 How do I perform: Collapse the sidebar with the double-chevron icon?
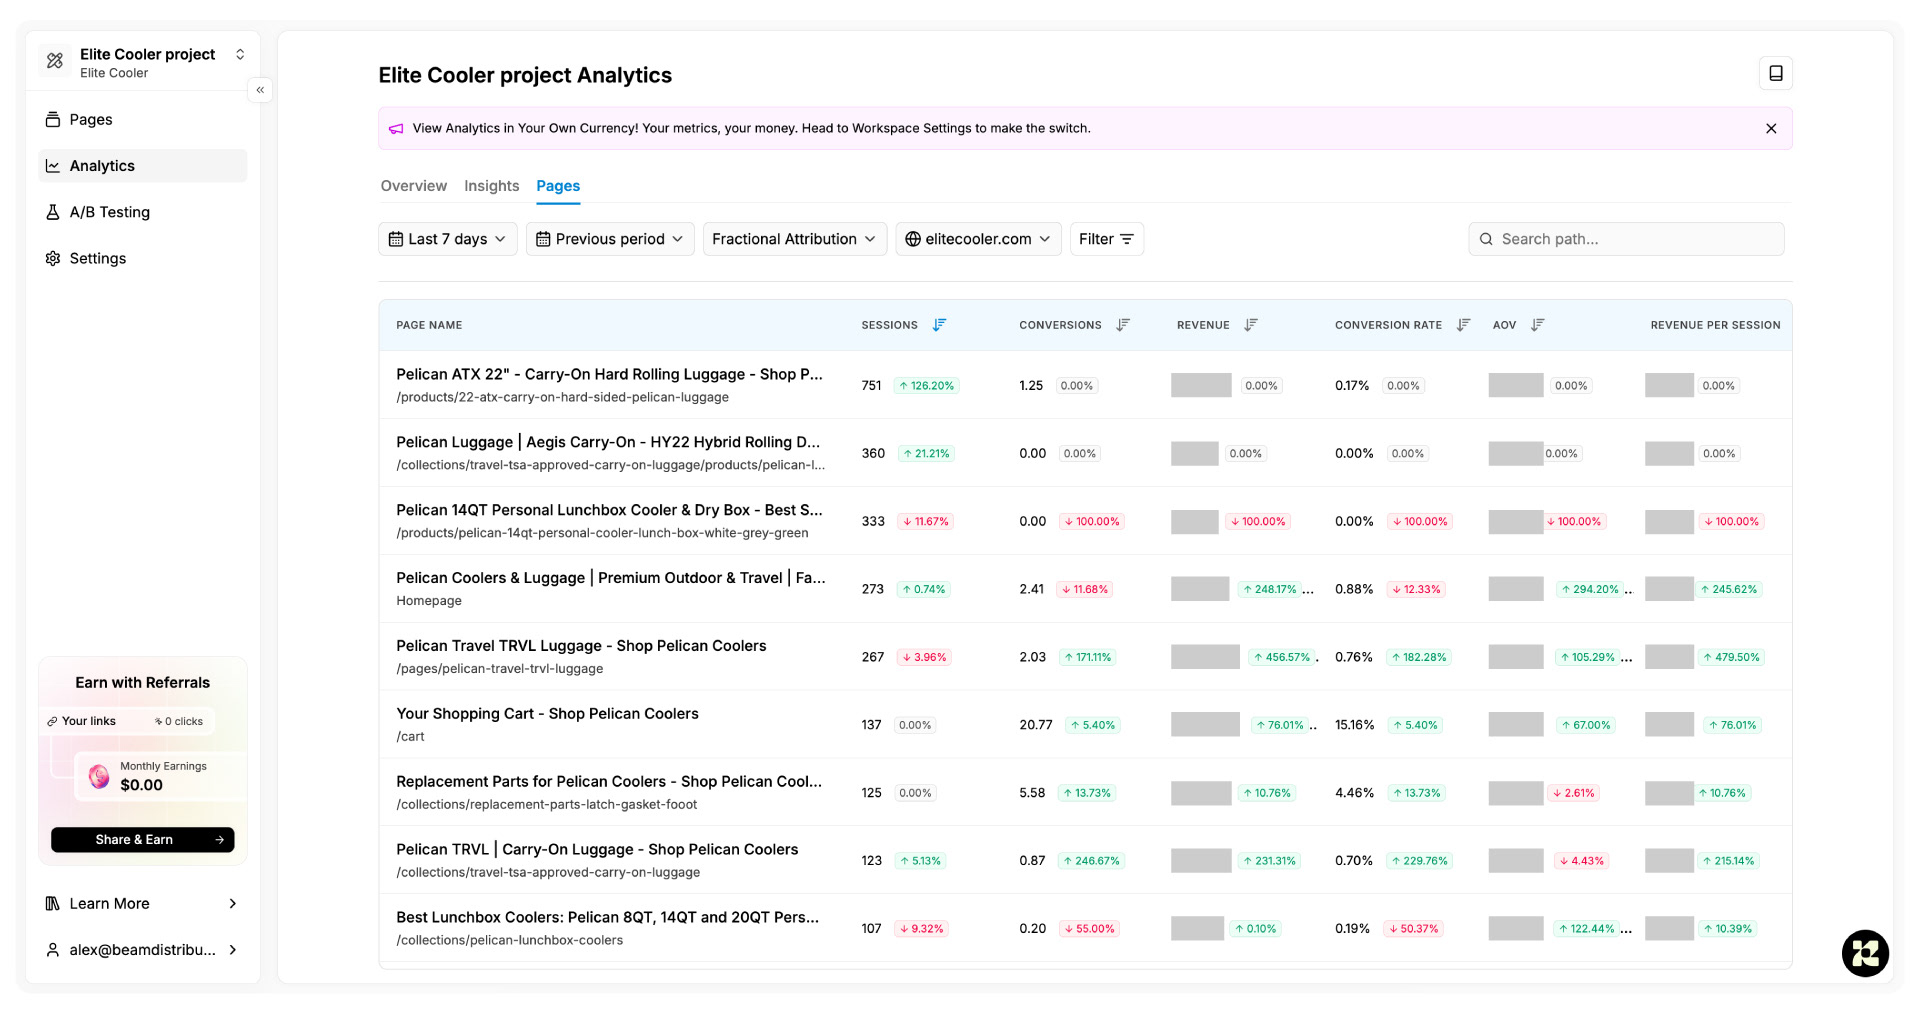[260, 90]
